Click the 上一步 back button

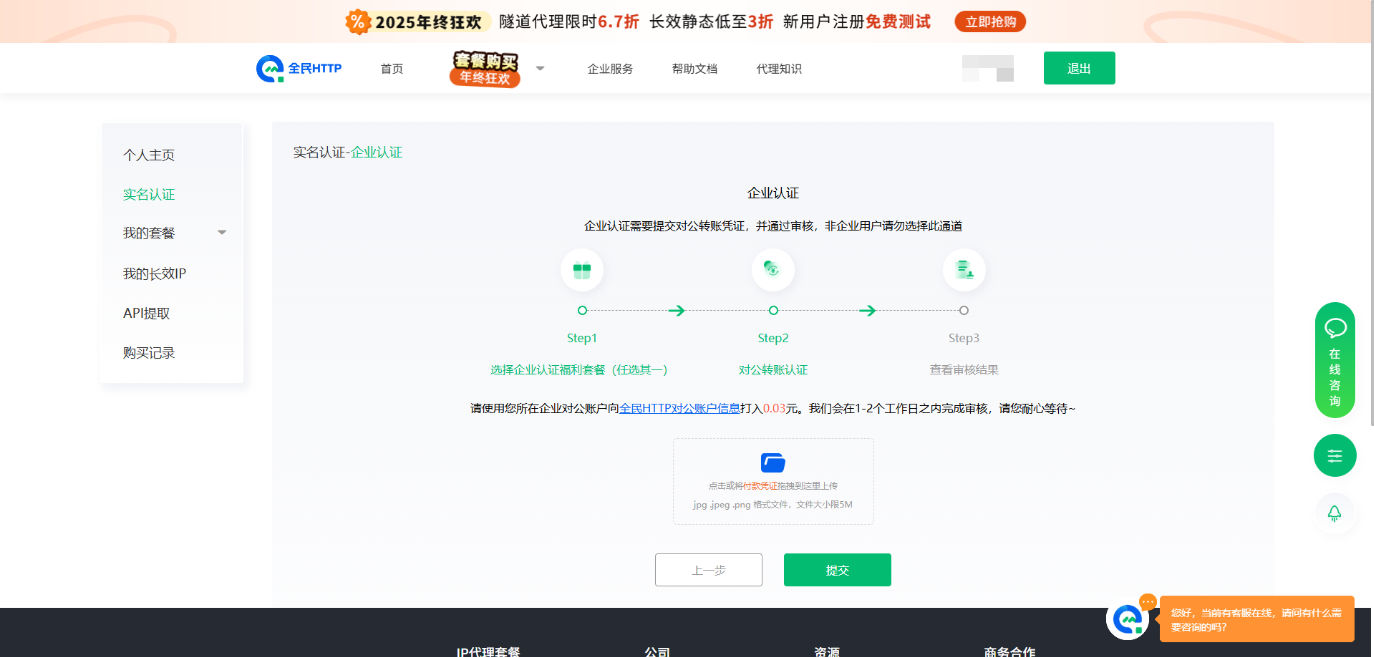[x=708, y=570]
